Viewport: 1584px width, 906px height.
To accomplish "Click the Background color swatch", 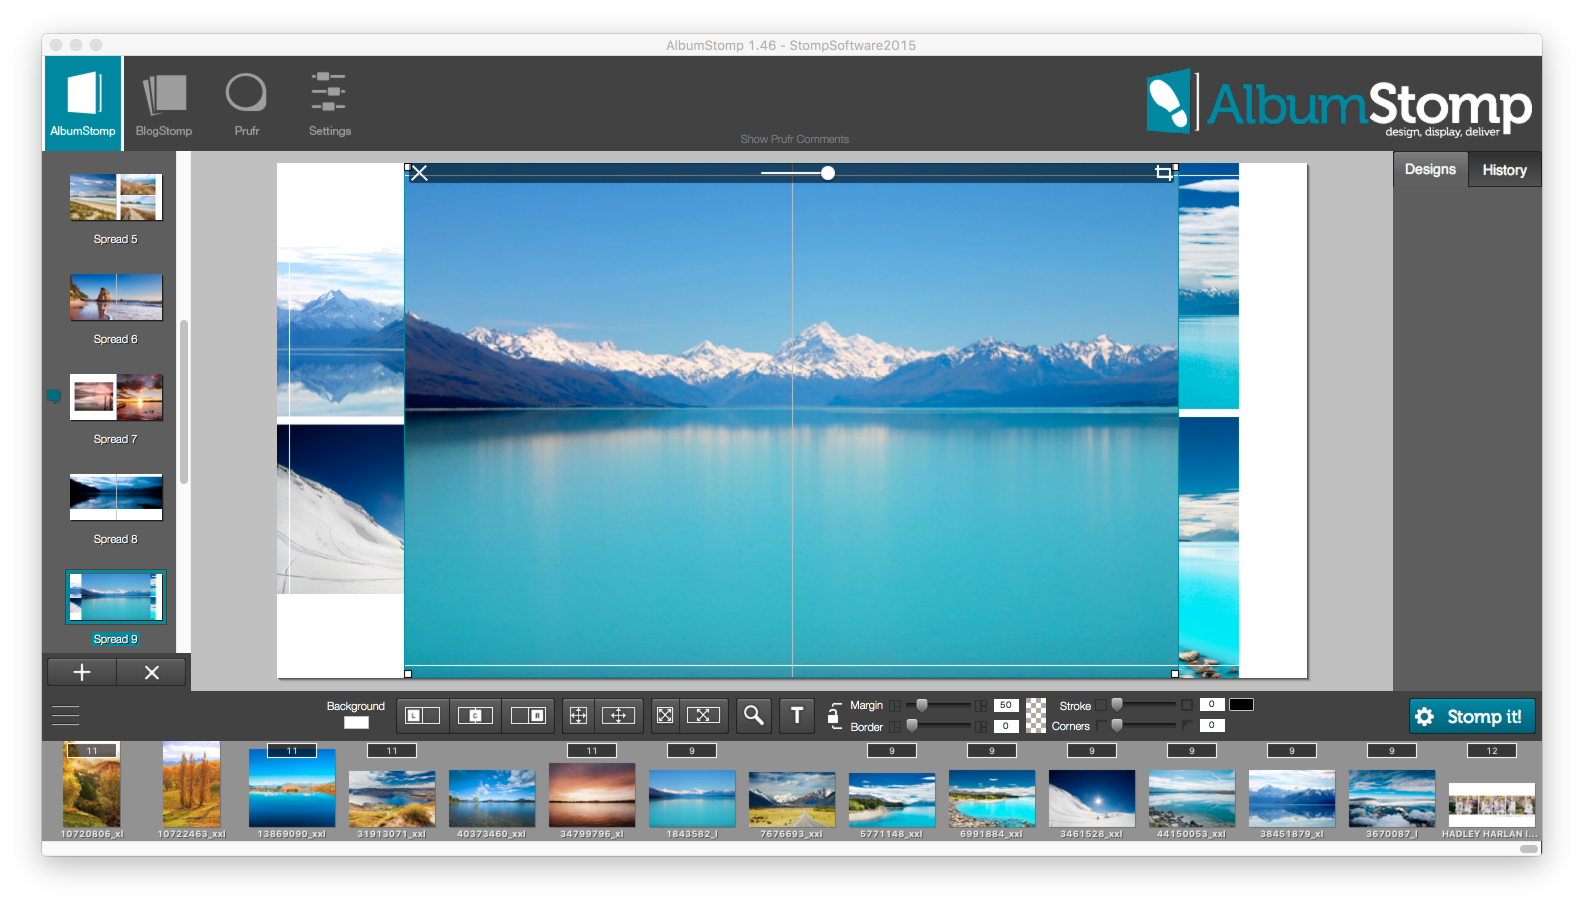I will click(356, 723).
